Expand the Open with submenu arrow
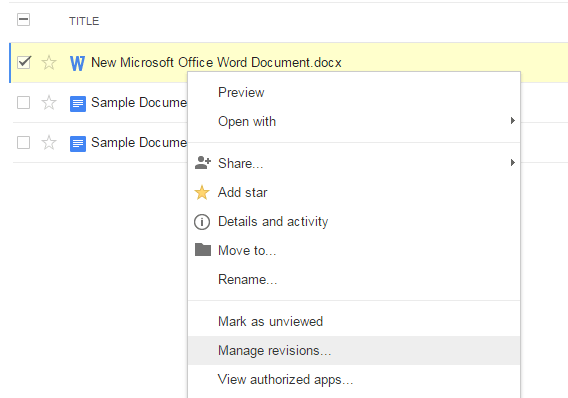This screenshot has width=568, height=398. [x=512, y=121]
